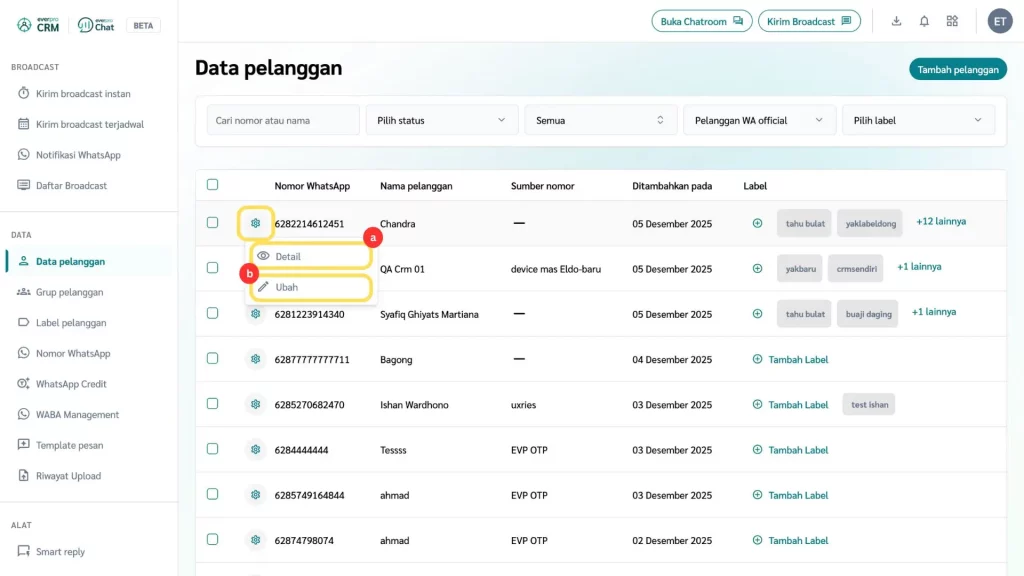Click the download icon in top bar
The width and height of the screenshot is (1024, 576).
[896, 21]
